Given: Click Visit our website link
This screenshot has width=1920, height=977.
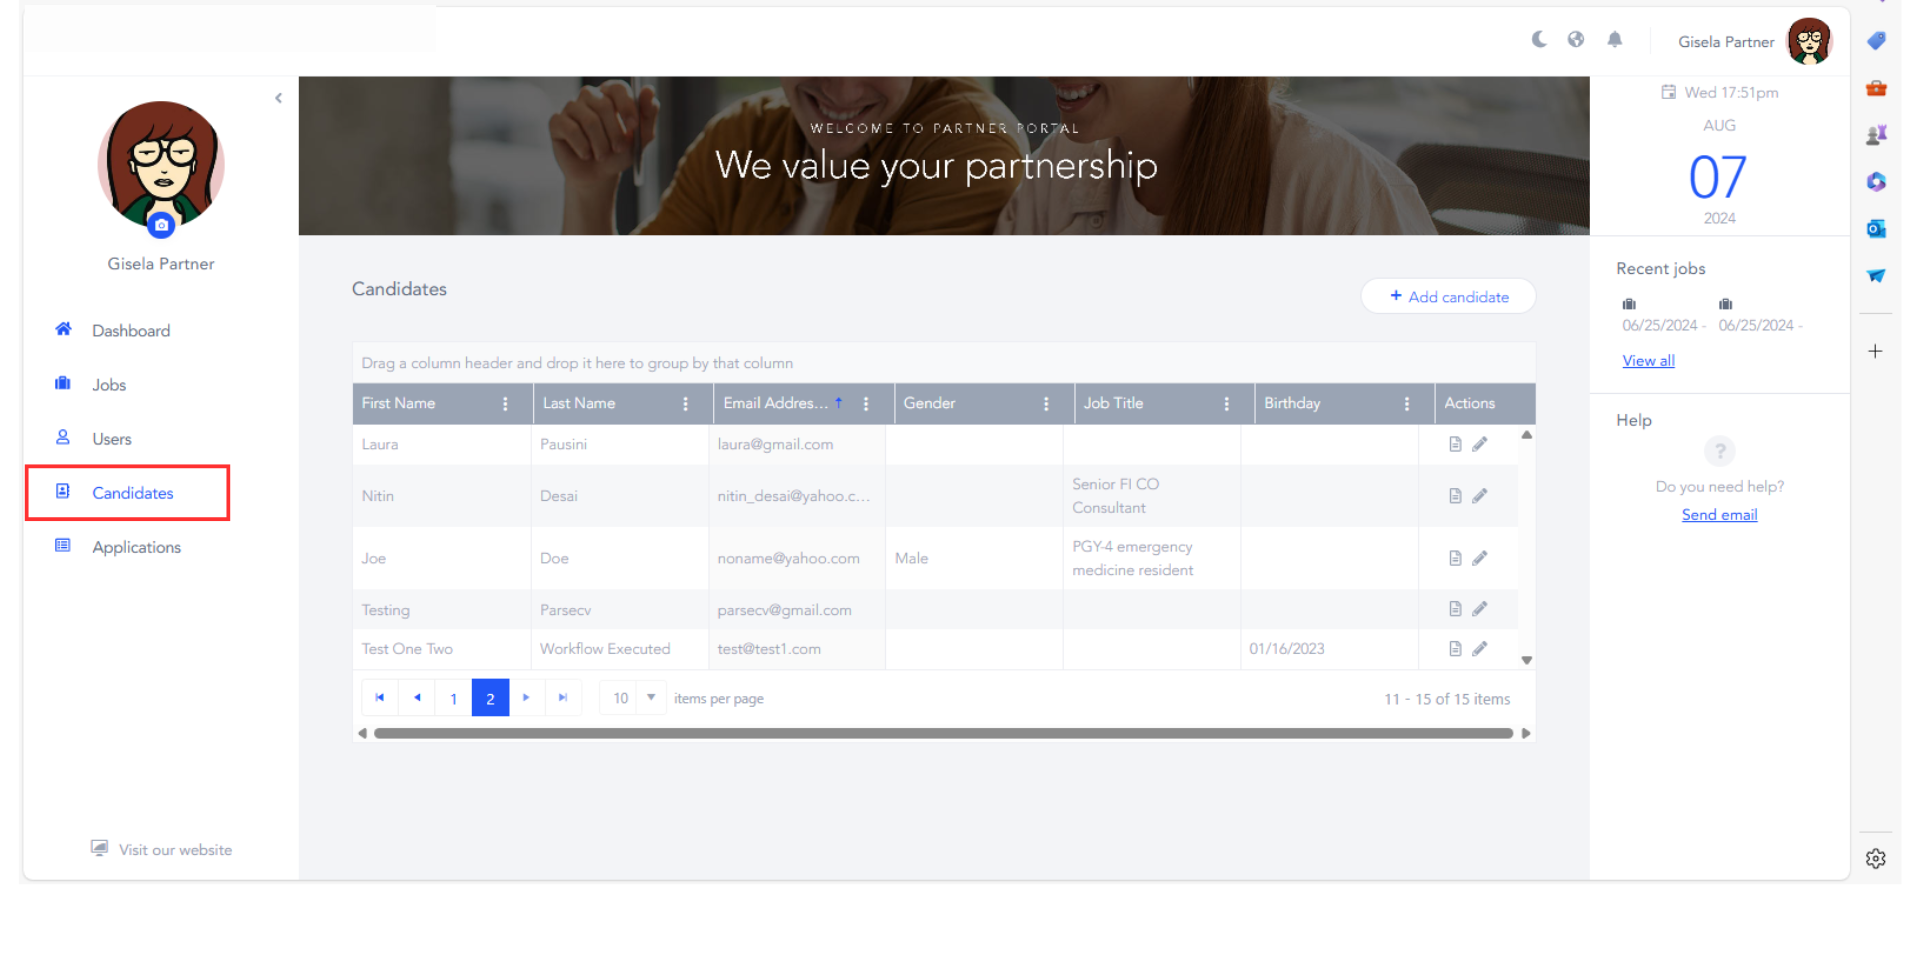Looking at the screenshot, I should (x=161, y=849).
